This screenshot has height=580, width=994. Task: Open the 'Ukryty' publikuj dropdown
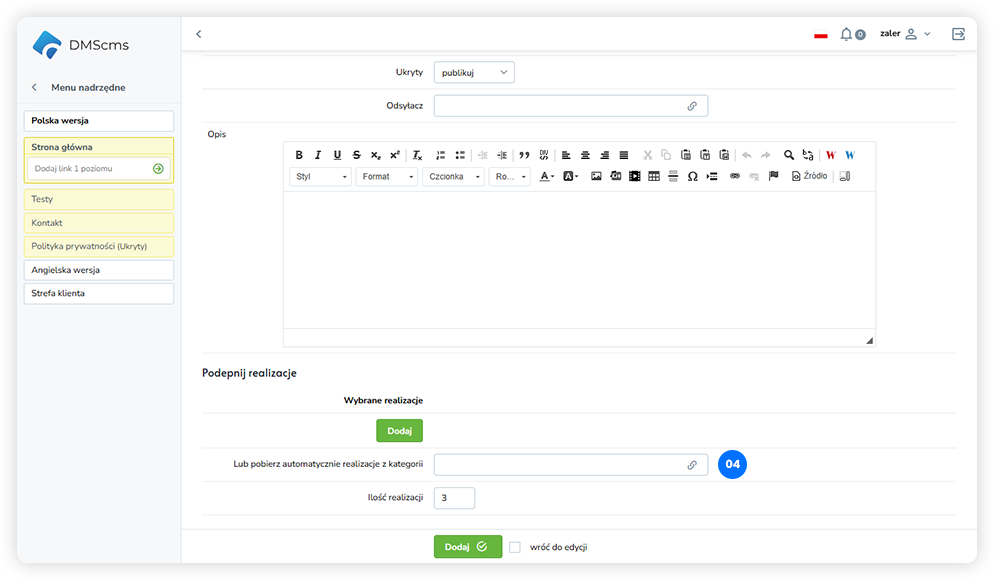click(x=474, y=72)
